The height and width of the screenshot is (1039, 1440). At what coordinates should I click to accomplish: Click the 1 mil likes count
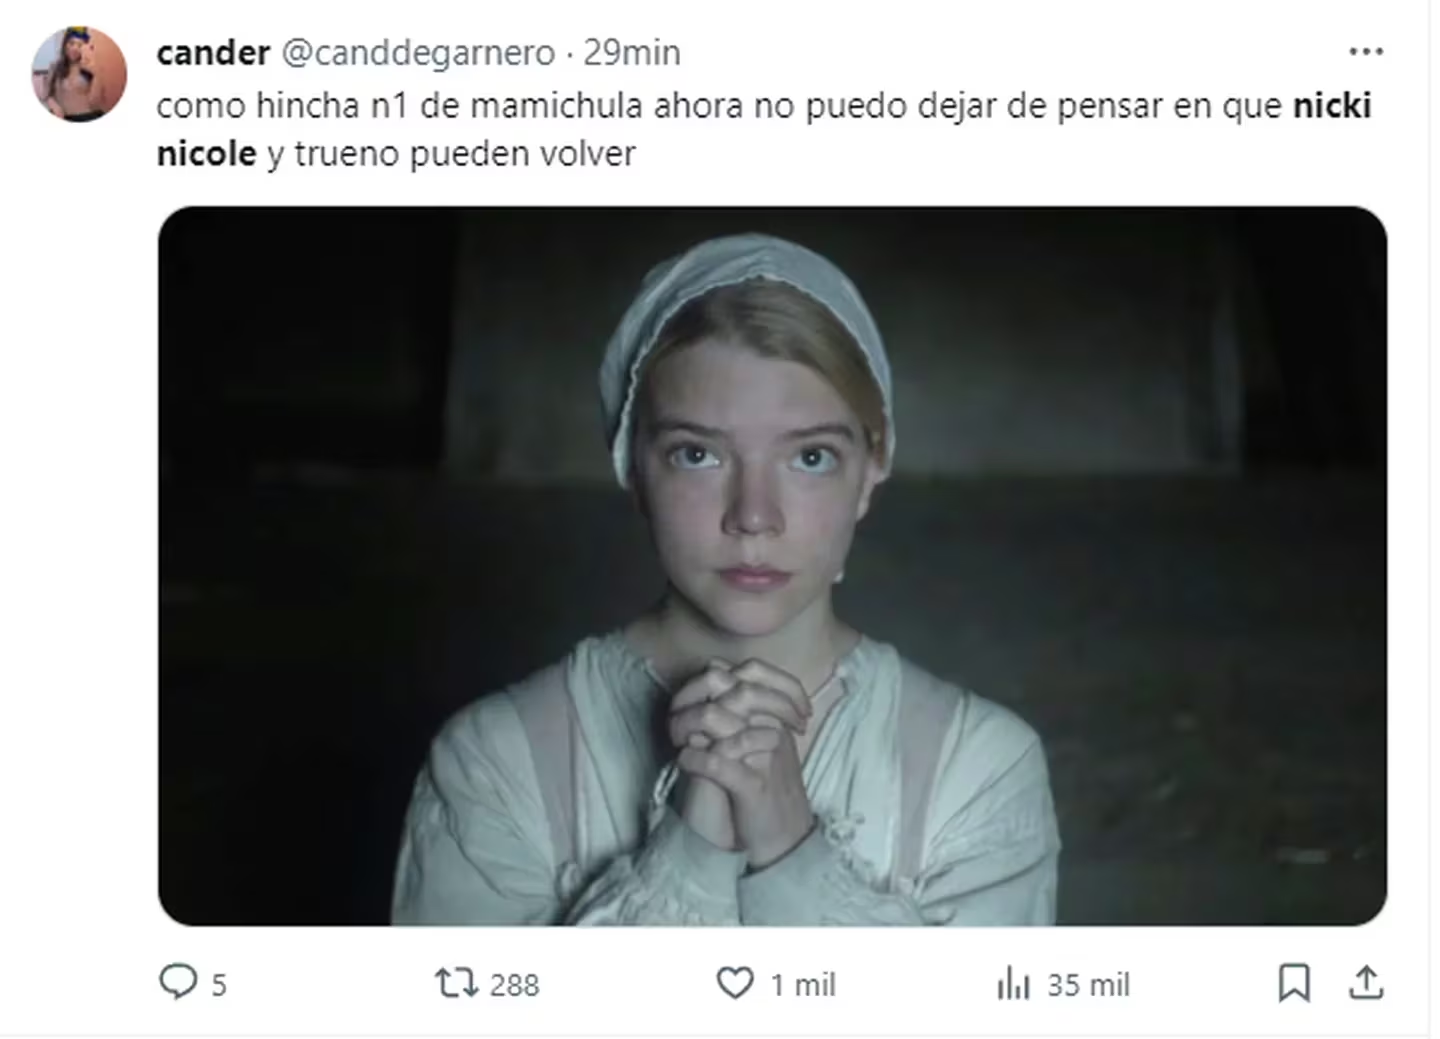802,985
